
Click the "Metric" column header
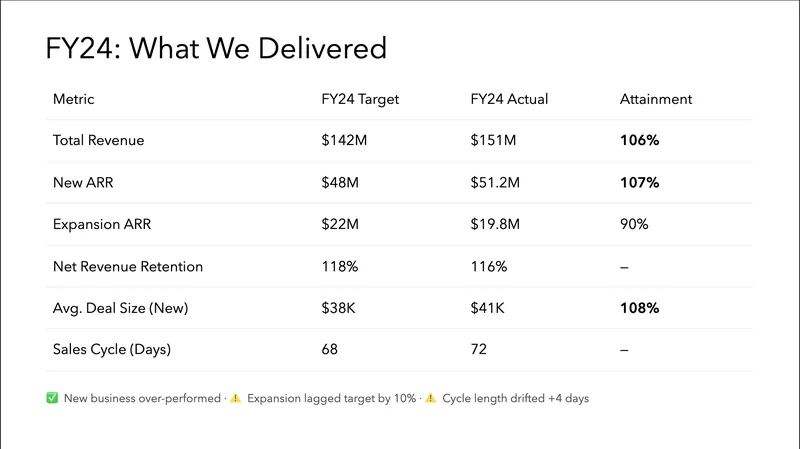(x=74, y=99)
